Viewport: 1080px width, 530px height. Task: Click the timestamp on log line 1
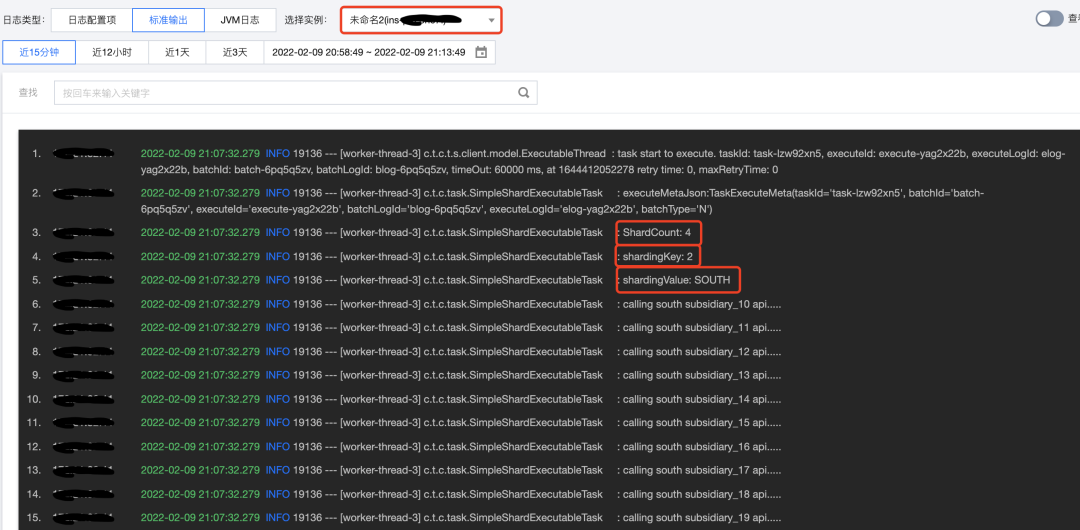pyautogui.click(x=200, y=154)
